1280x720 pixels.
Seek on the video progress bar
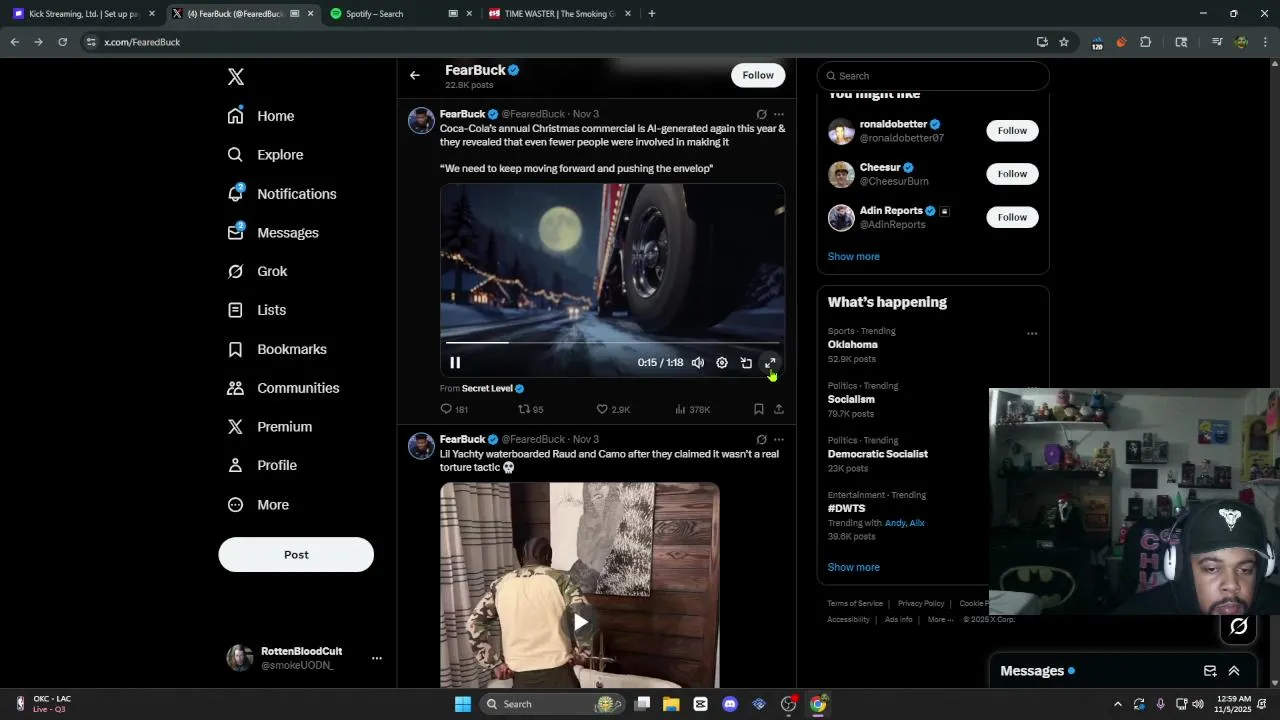tap(612, 343)
